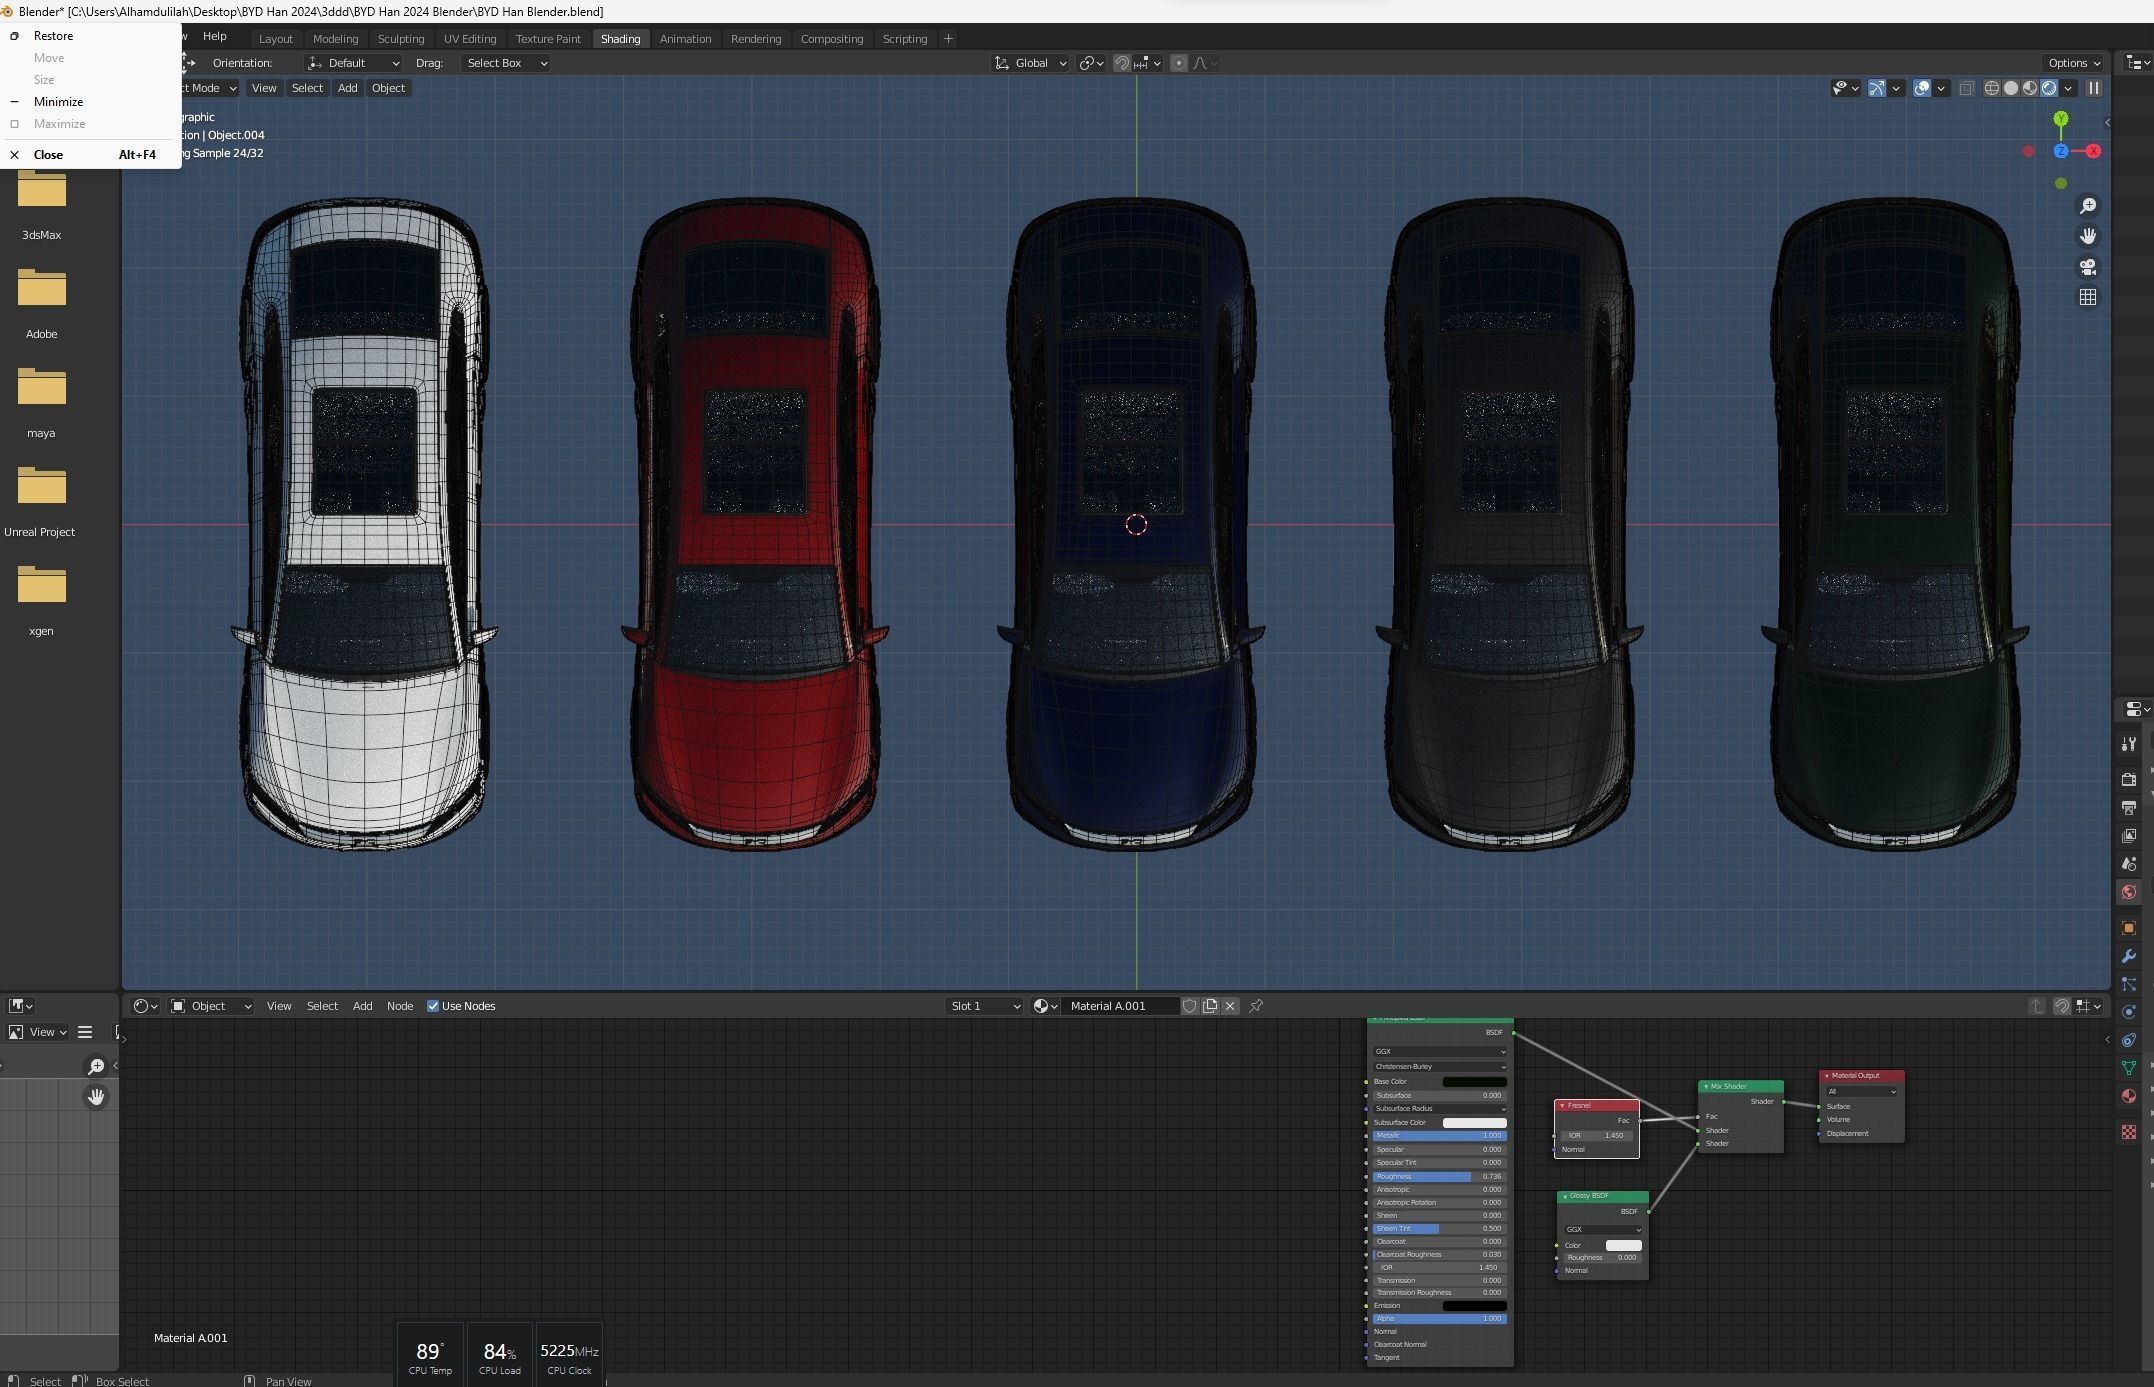This screenshot has width=2154, height=1387.
Task: Click the green Y axis on gizmo
Action: coord(2060,119)
